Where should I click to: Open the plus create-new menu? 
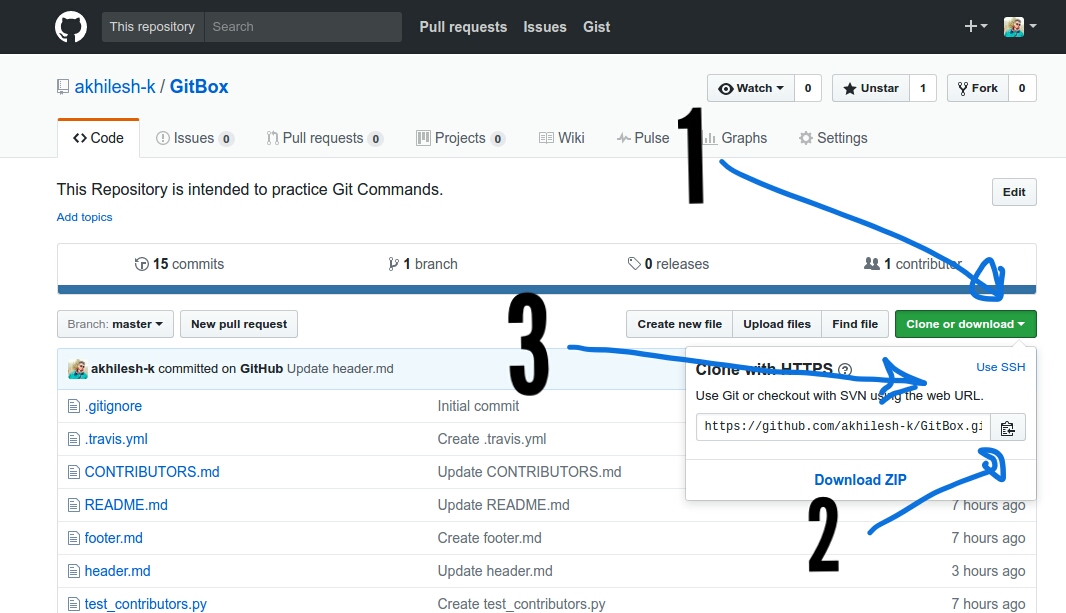coord(976,27)
